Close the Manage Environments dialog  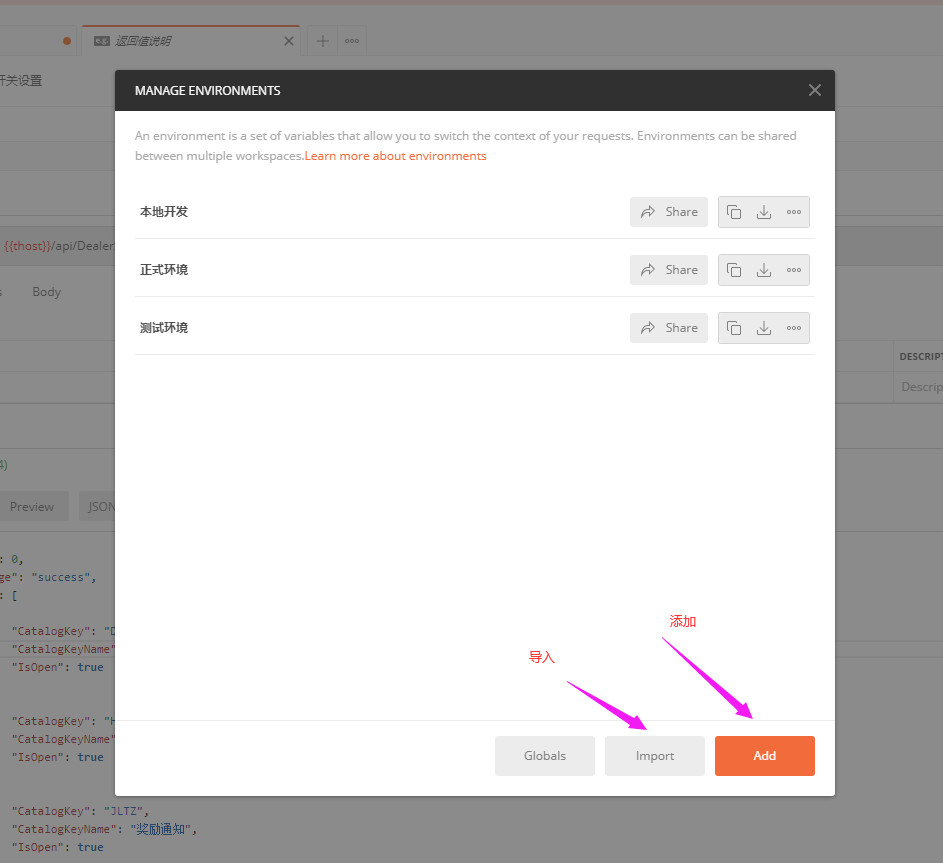[815, 90]
